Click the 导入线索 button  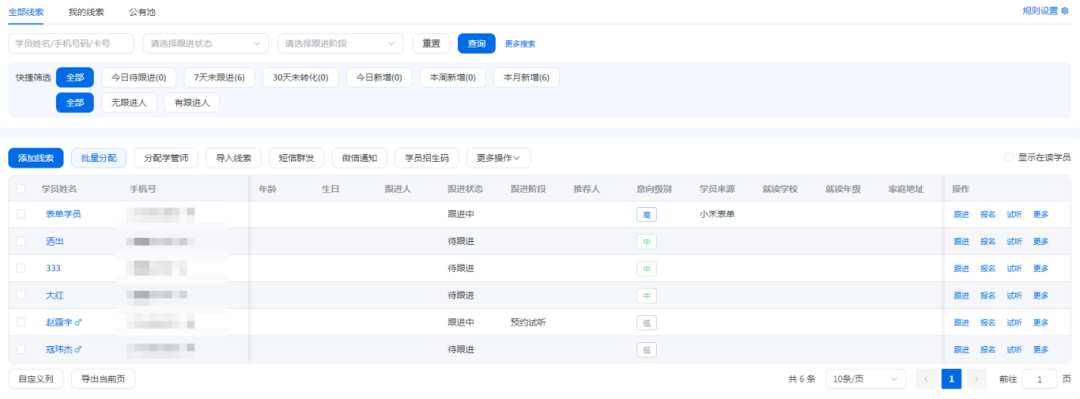click(x=233, y=158)
